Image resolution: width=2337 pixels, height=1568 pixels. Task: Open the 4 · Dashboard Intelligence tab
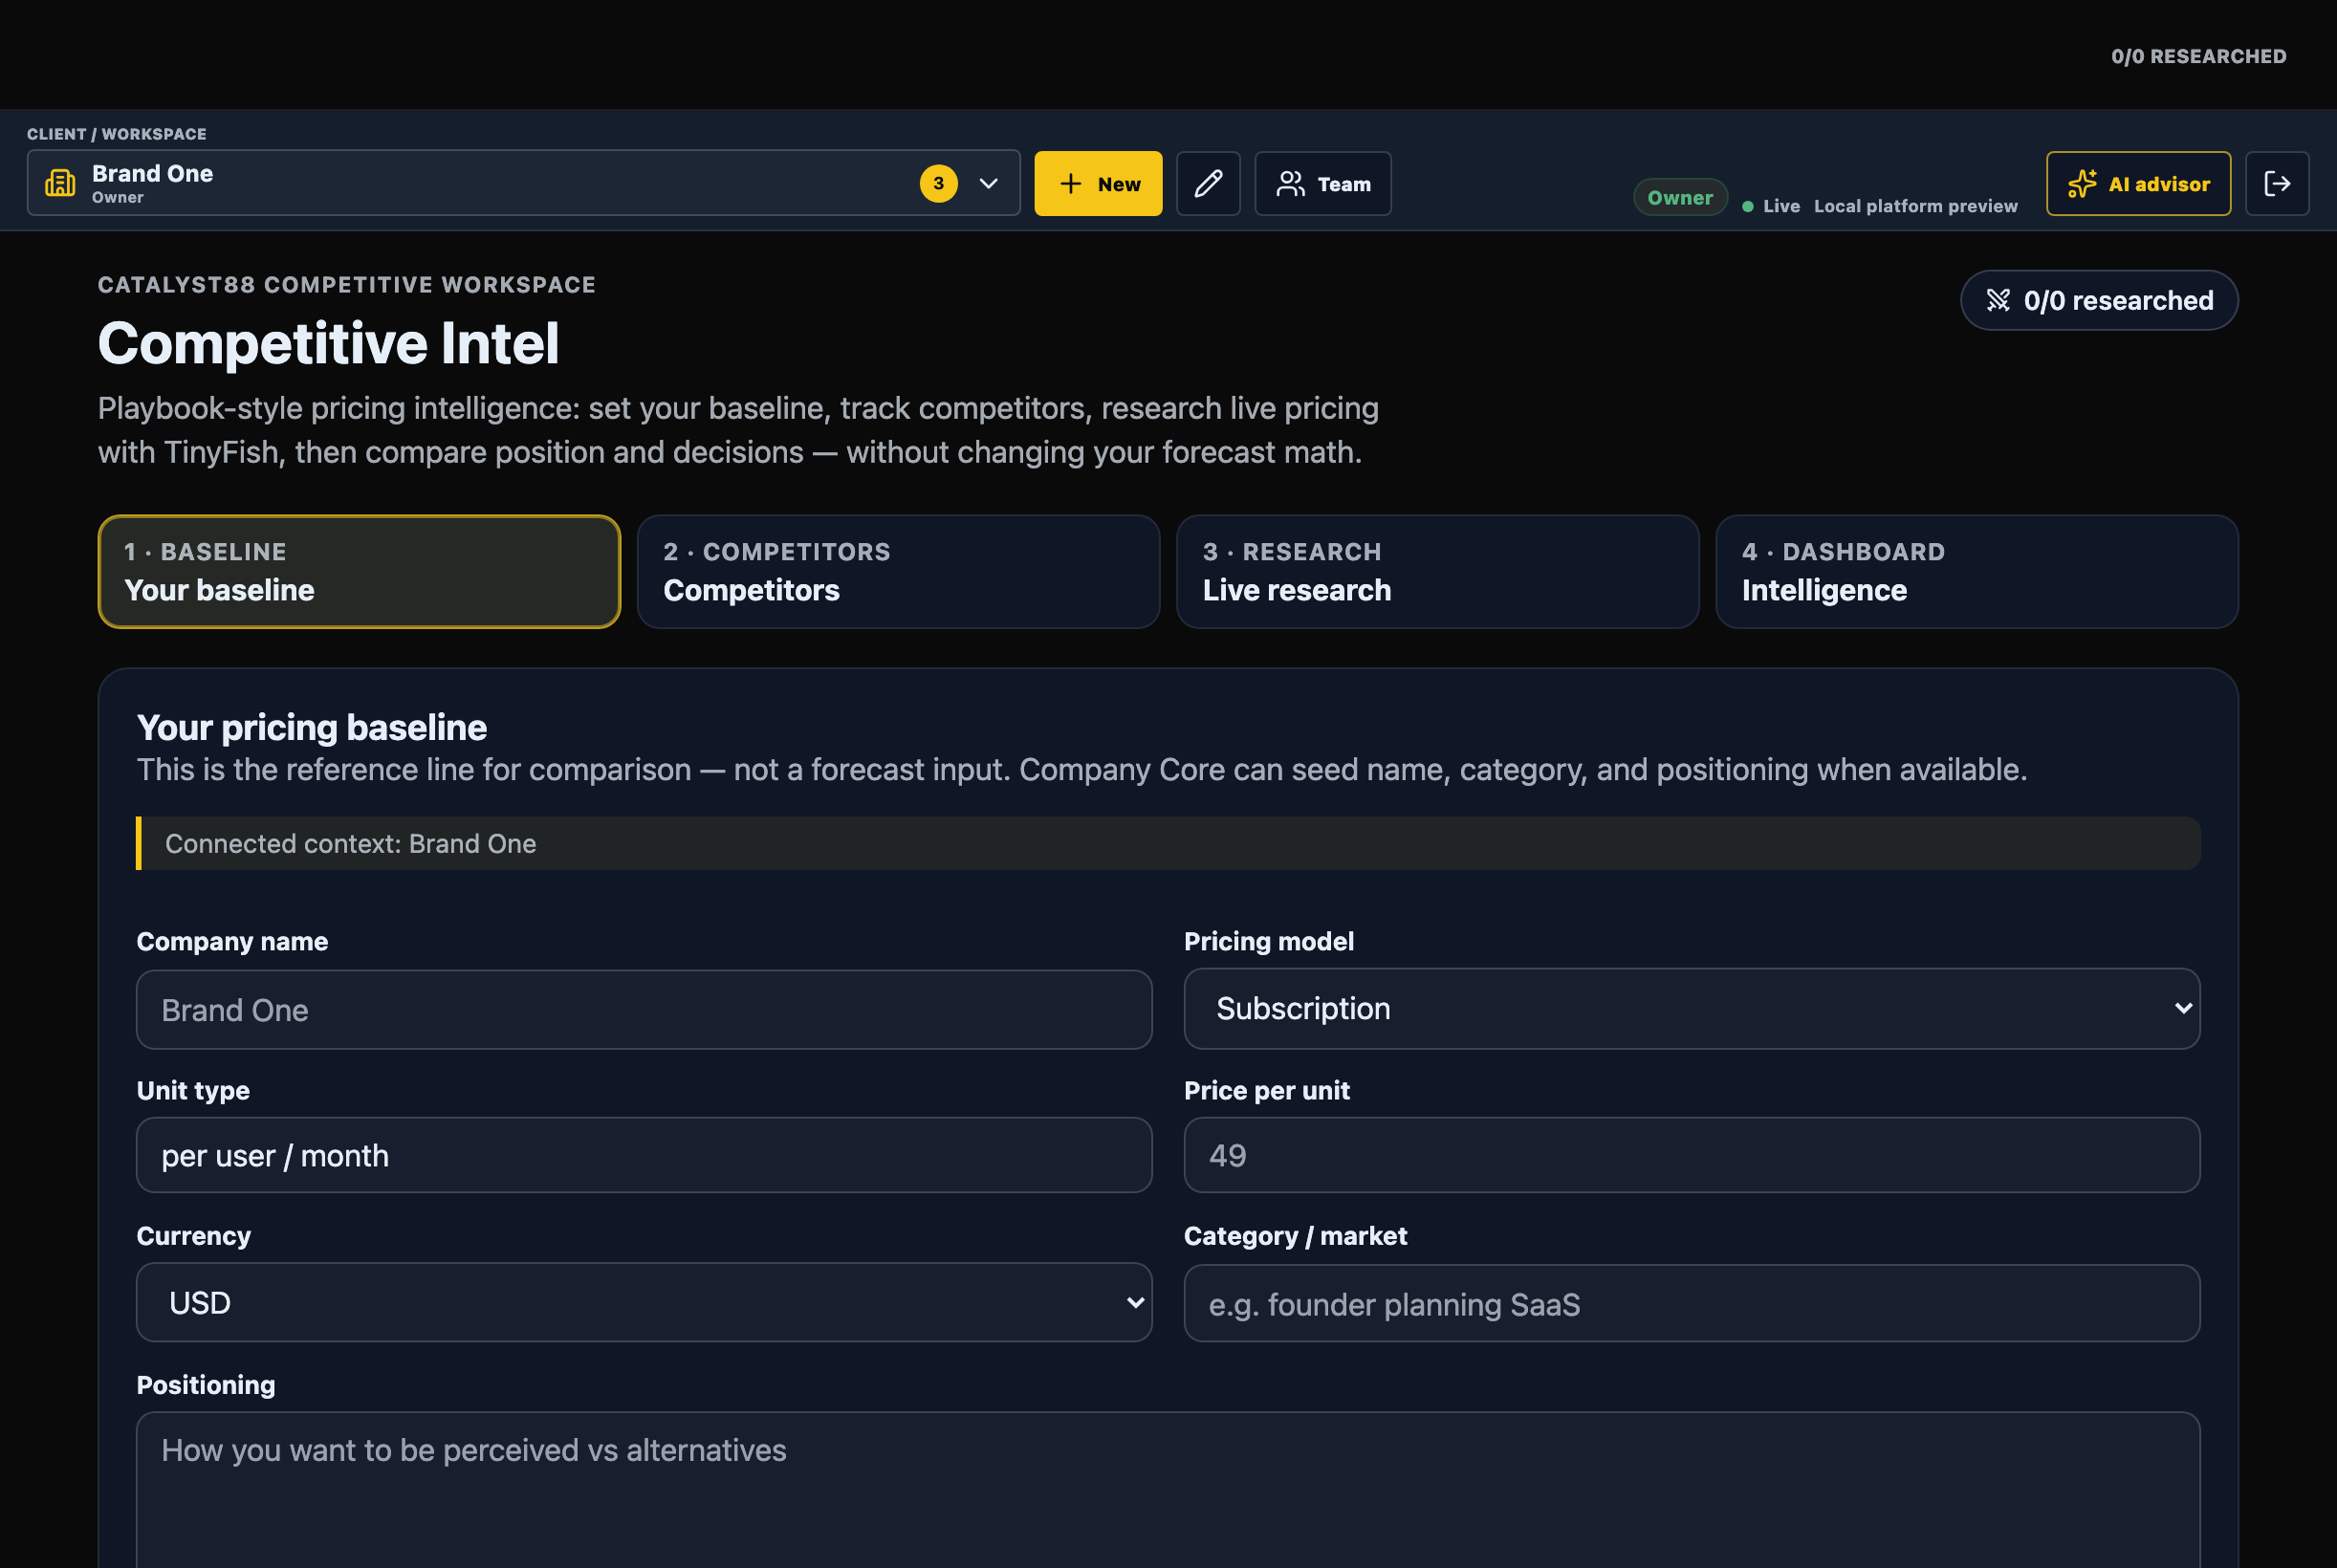pos(1976,571)
